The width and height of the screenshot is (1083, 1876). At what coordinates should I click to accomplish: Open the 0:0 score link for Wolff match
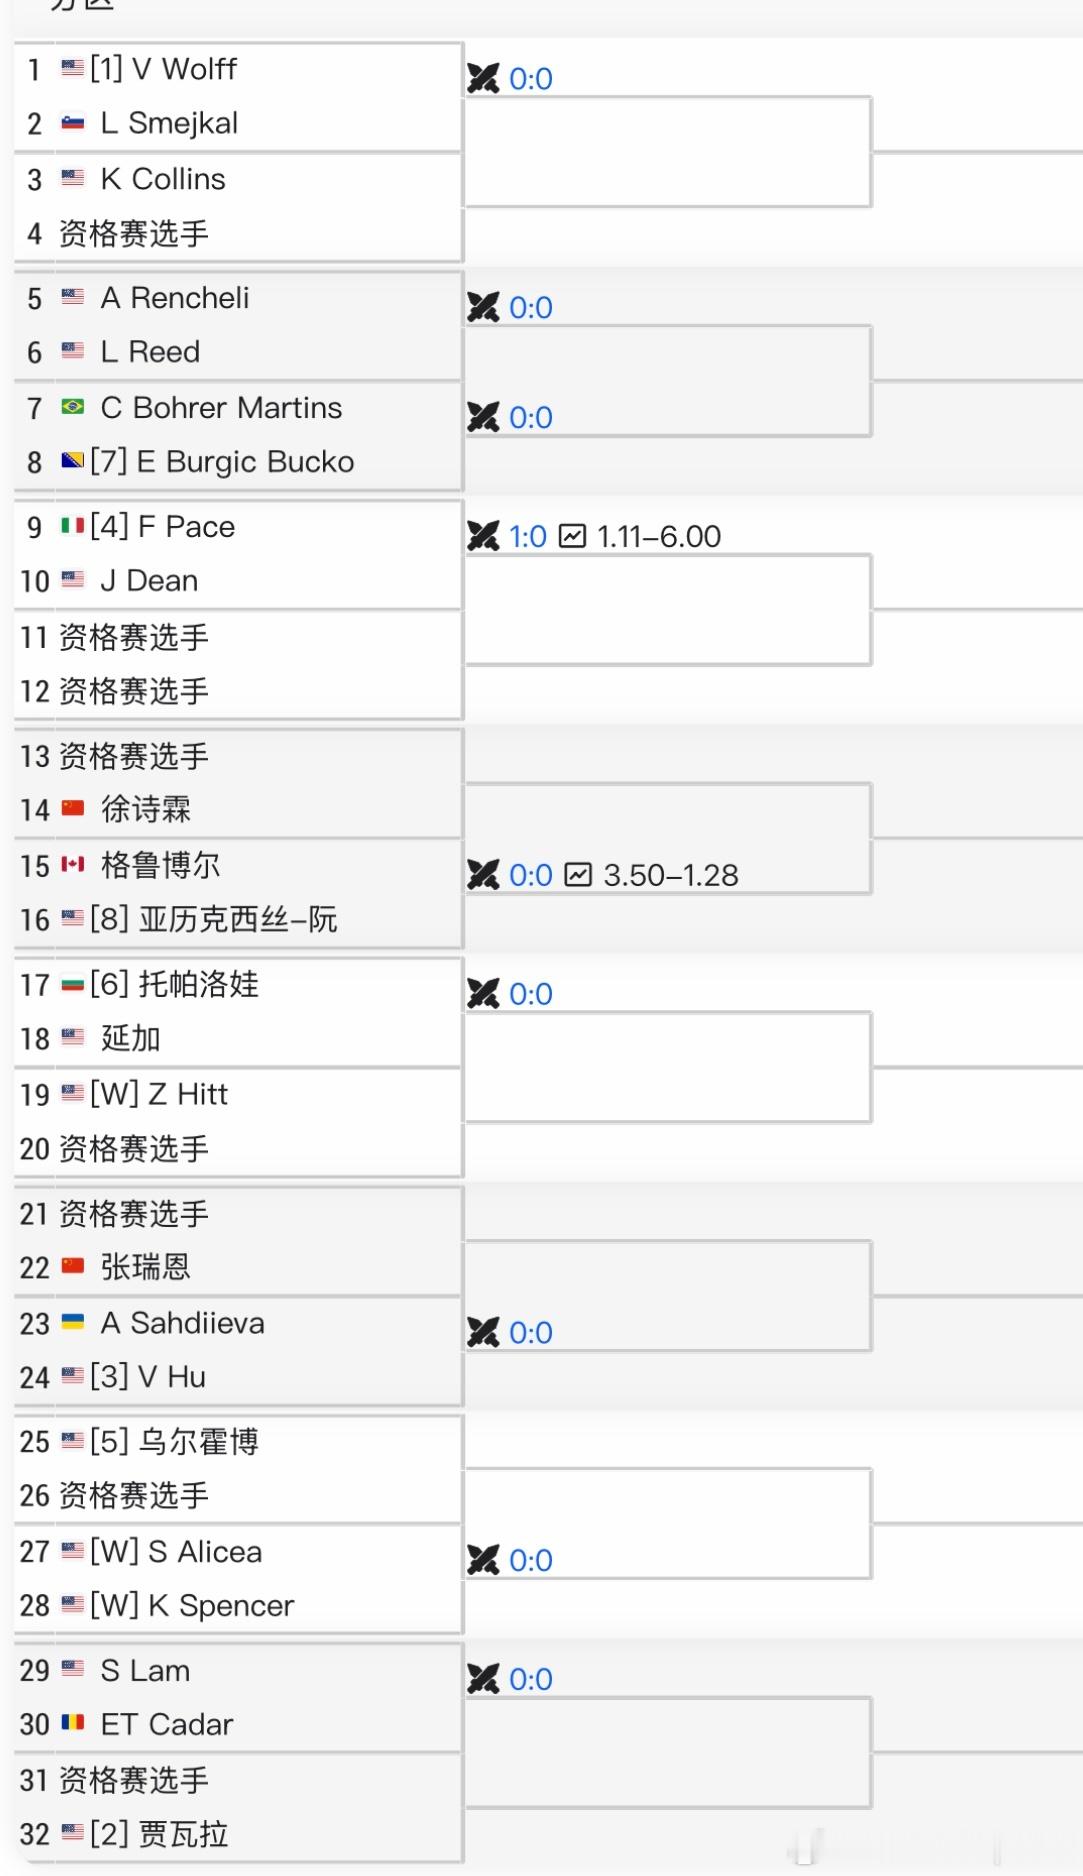coord(530,79)
